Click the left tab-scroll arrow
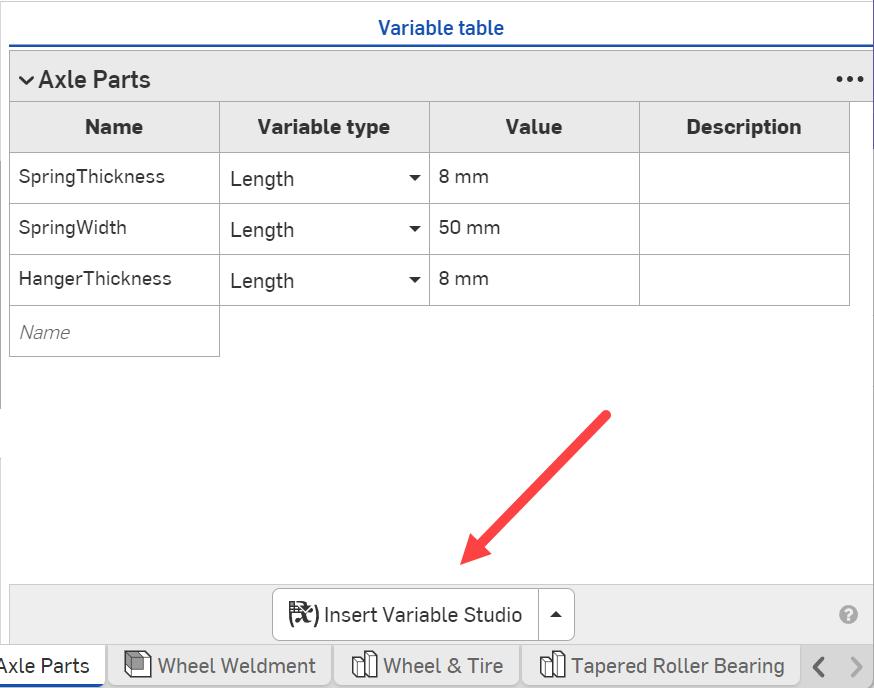Image resolution: width=874 pixels, height=688 pixels. coord(820,664)
